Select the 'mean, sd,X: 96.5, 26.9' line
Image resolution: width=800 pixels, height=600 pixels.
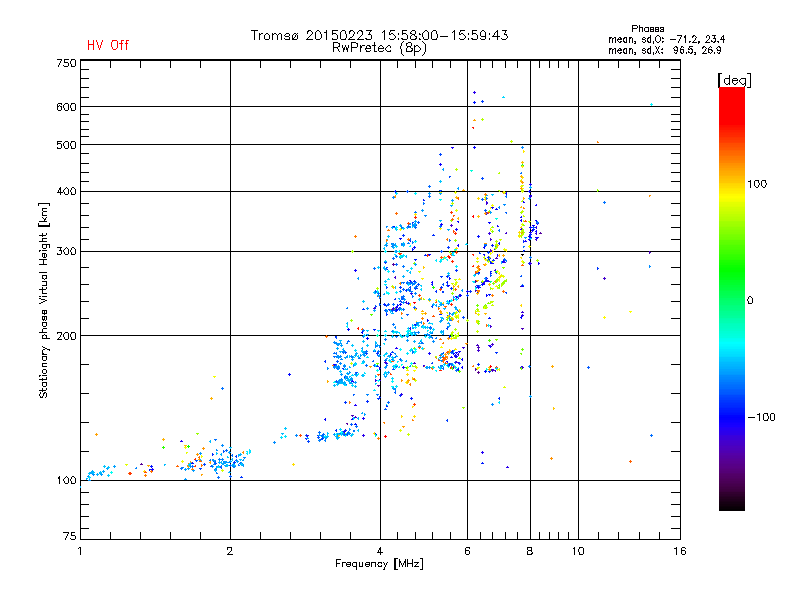point(664,50)
